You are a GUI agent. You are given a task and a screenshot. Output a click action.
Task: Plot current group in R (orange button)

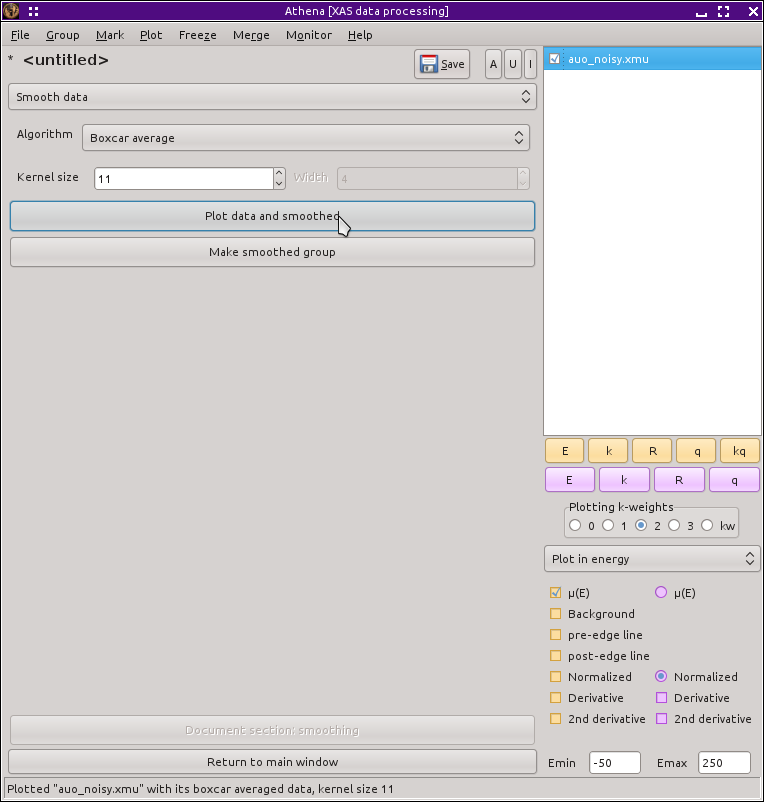coord(653,451)
